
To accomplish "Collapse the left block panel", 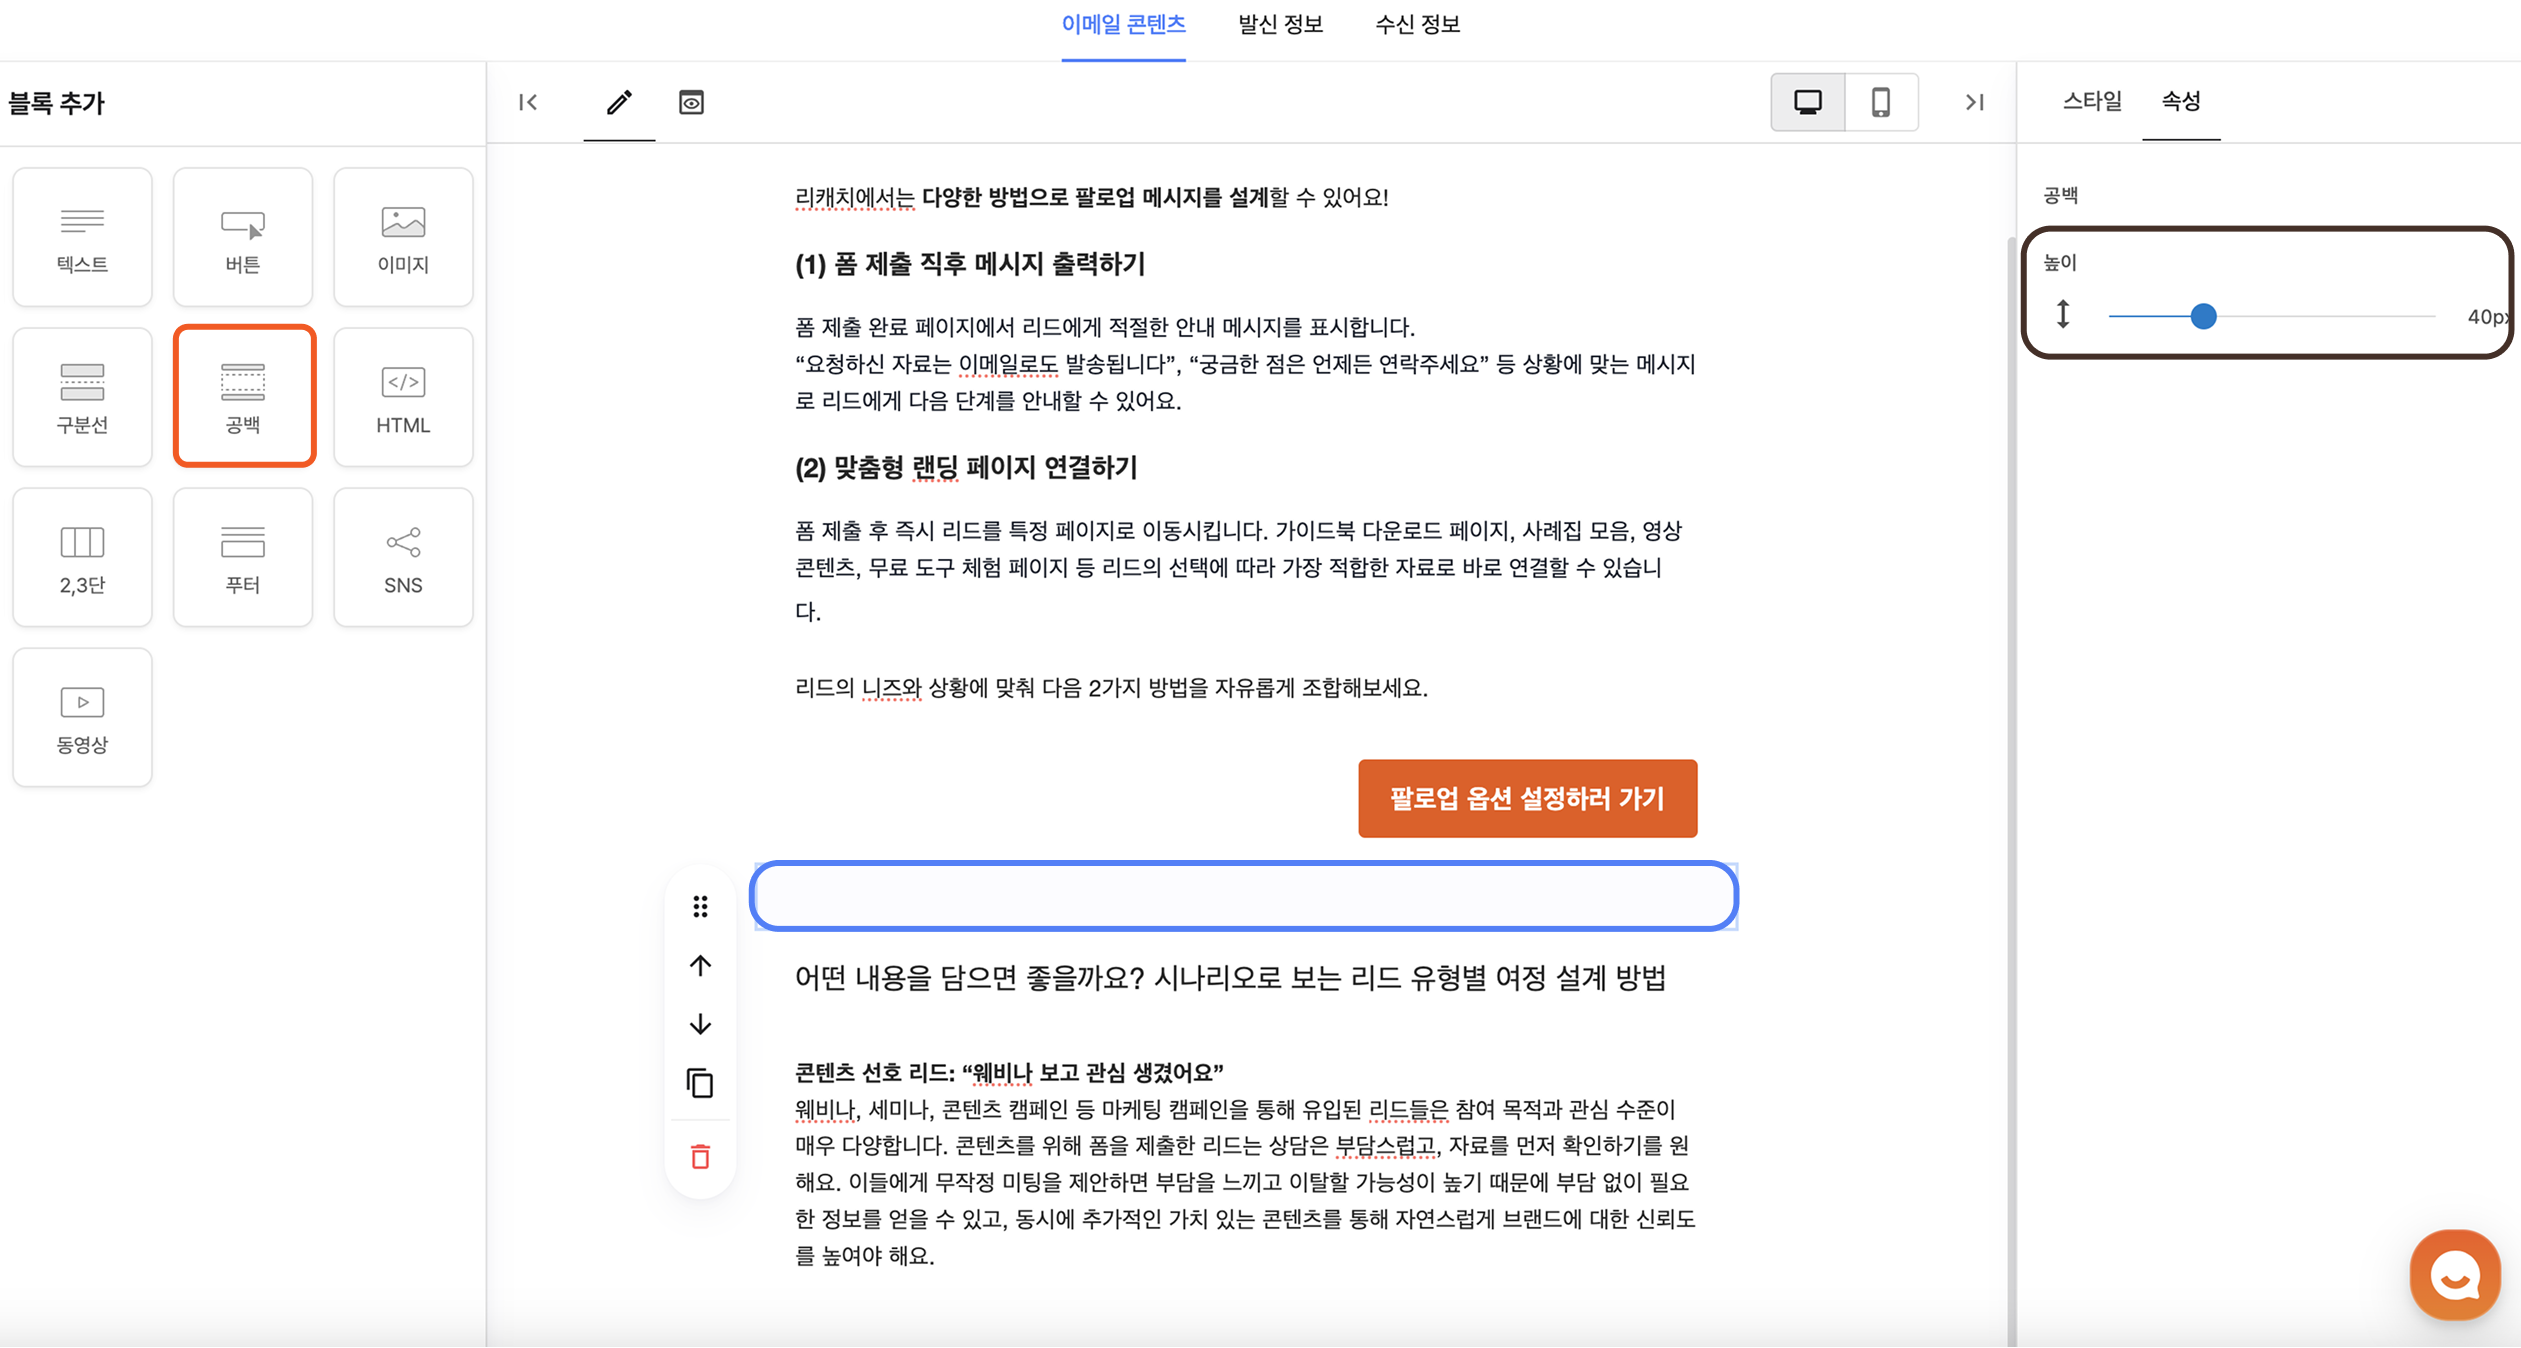I will coord(528,102).
